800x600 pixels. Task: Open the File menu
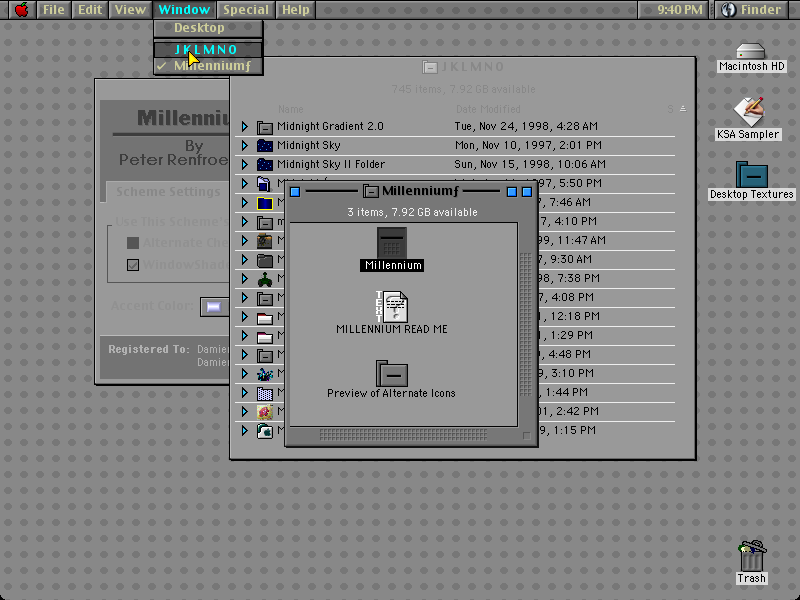(54, 10)
